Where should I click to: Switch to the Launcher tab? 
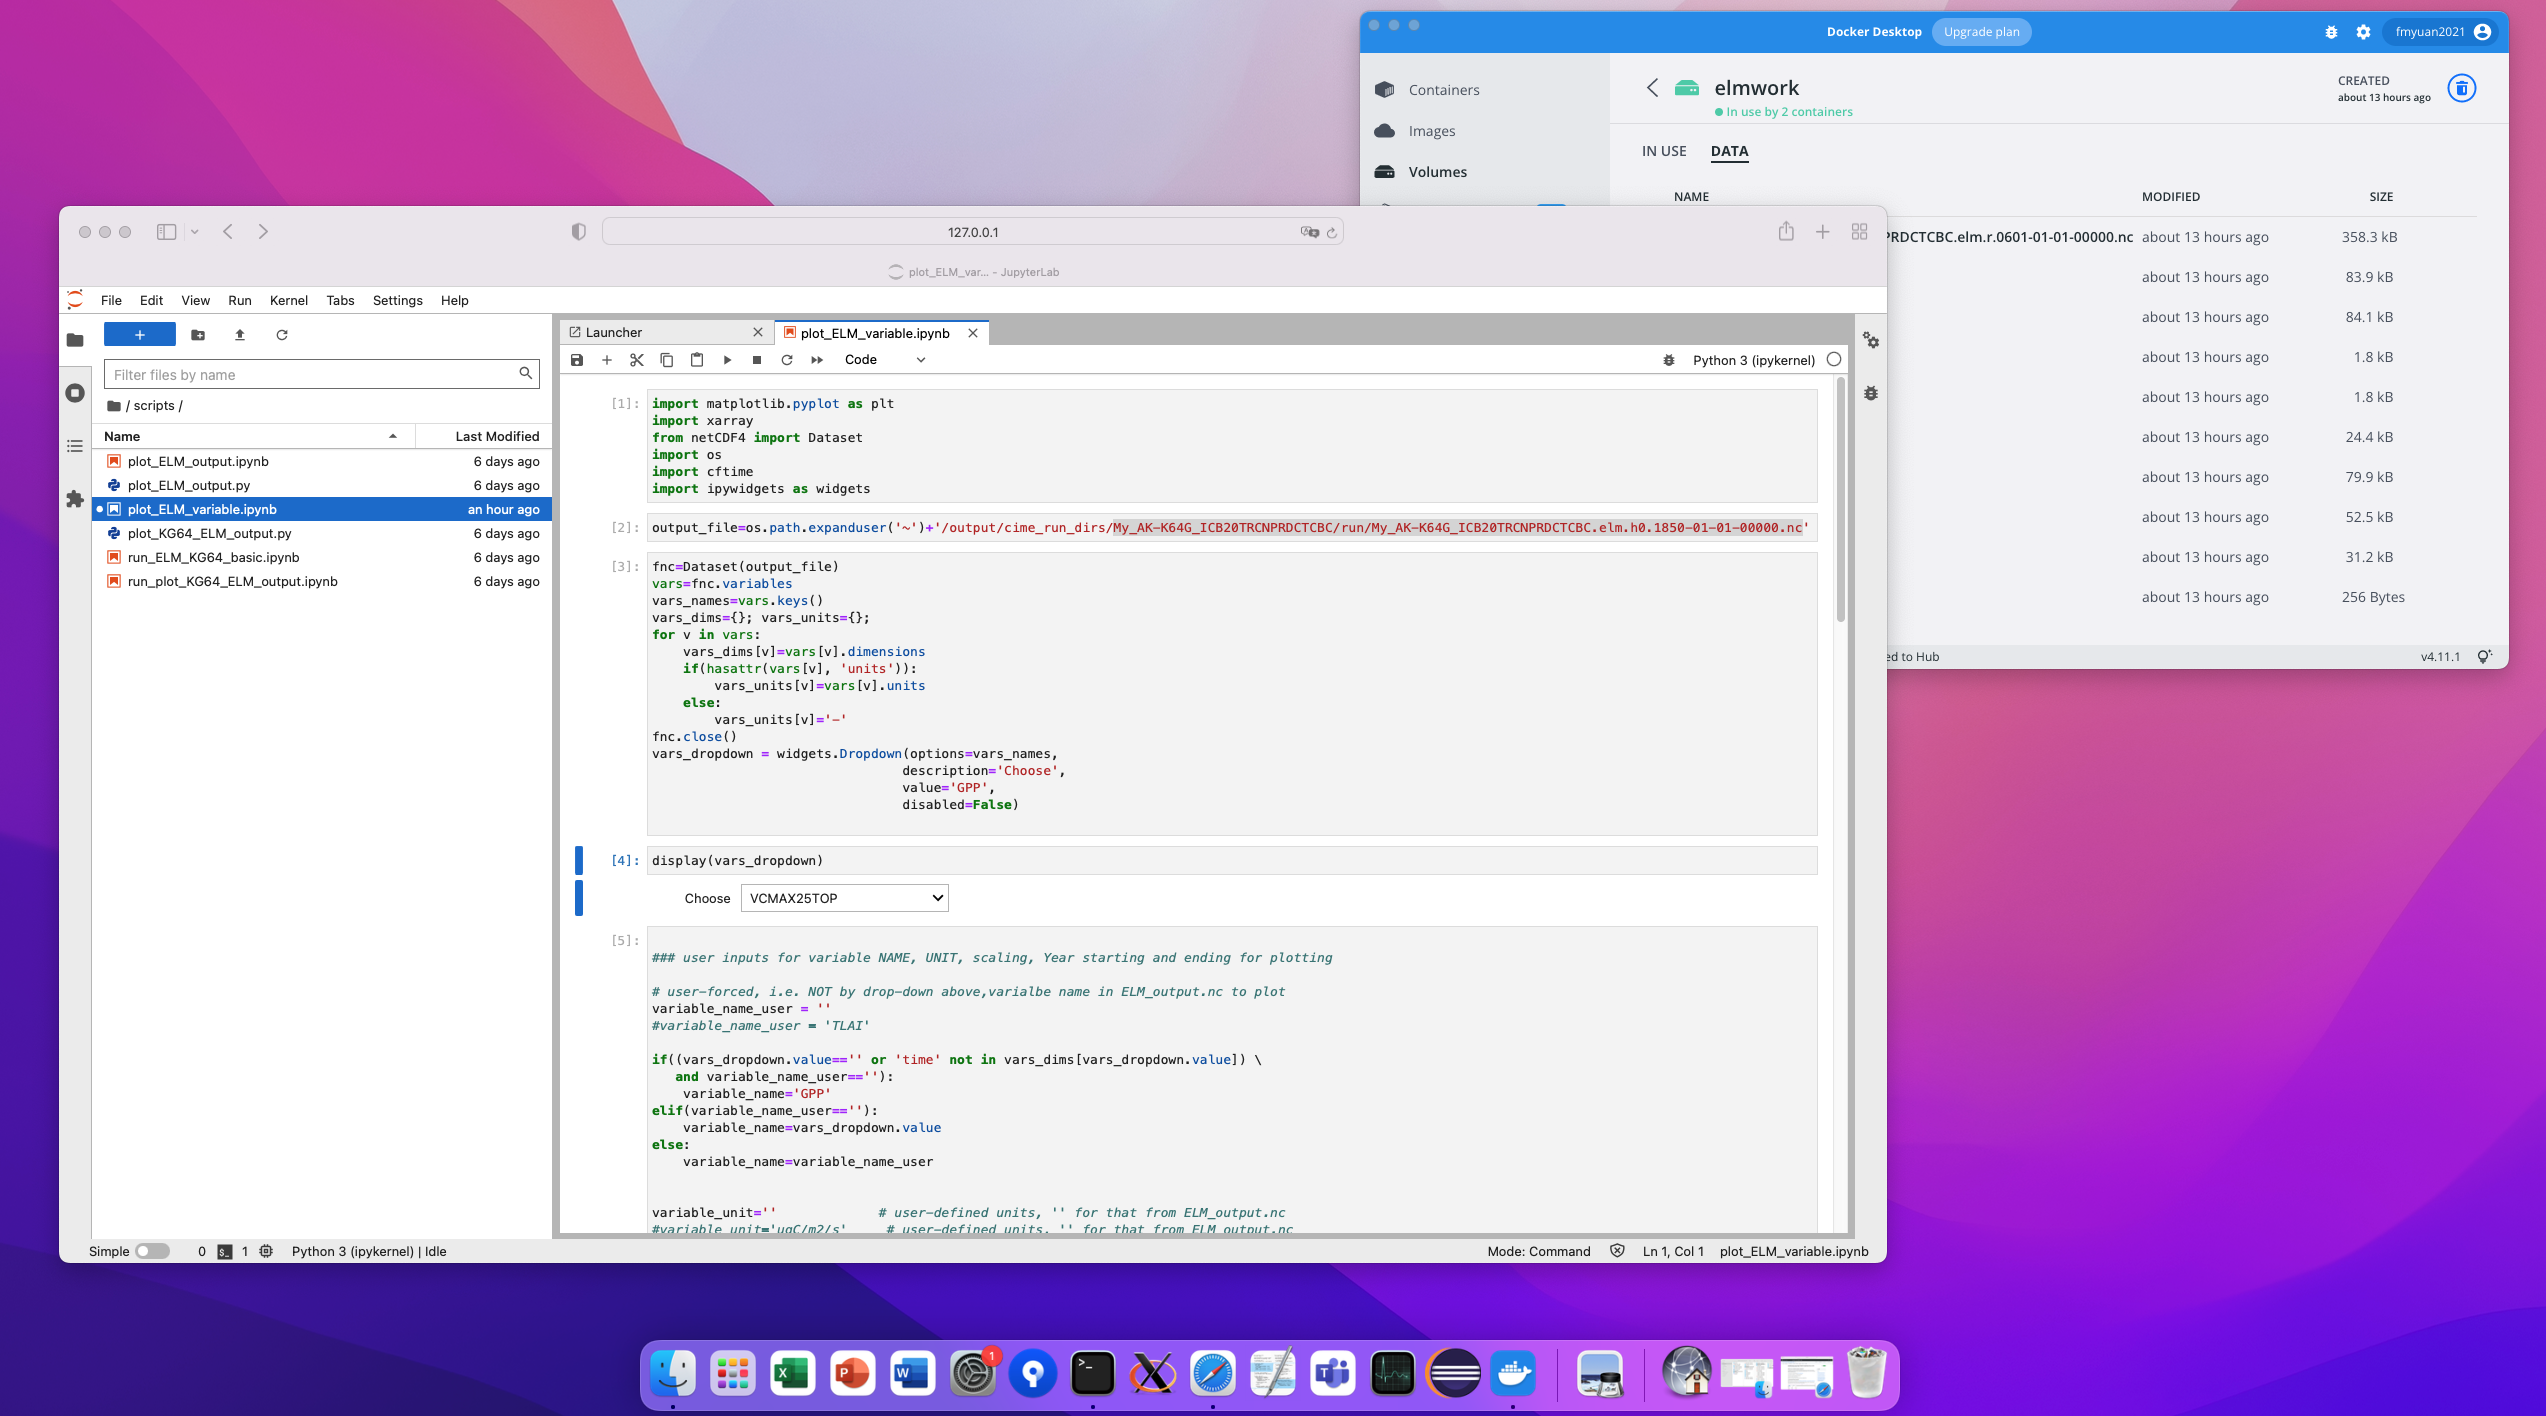coord(614,332)
